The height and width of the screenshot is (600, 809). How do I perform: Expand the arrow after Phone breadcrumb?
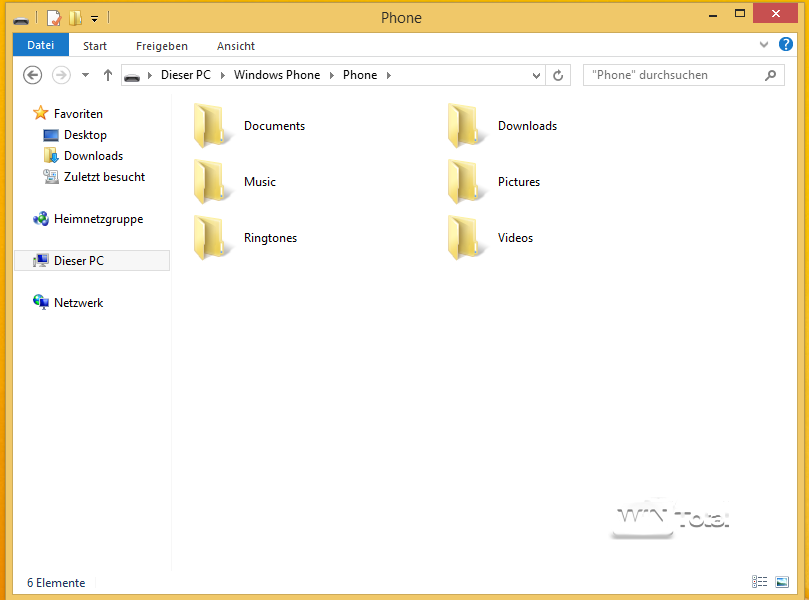pos(389,75)
